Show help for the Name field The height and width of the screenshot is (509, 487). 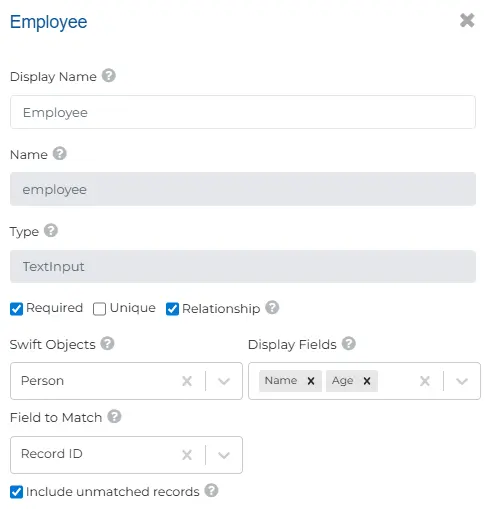60,154
